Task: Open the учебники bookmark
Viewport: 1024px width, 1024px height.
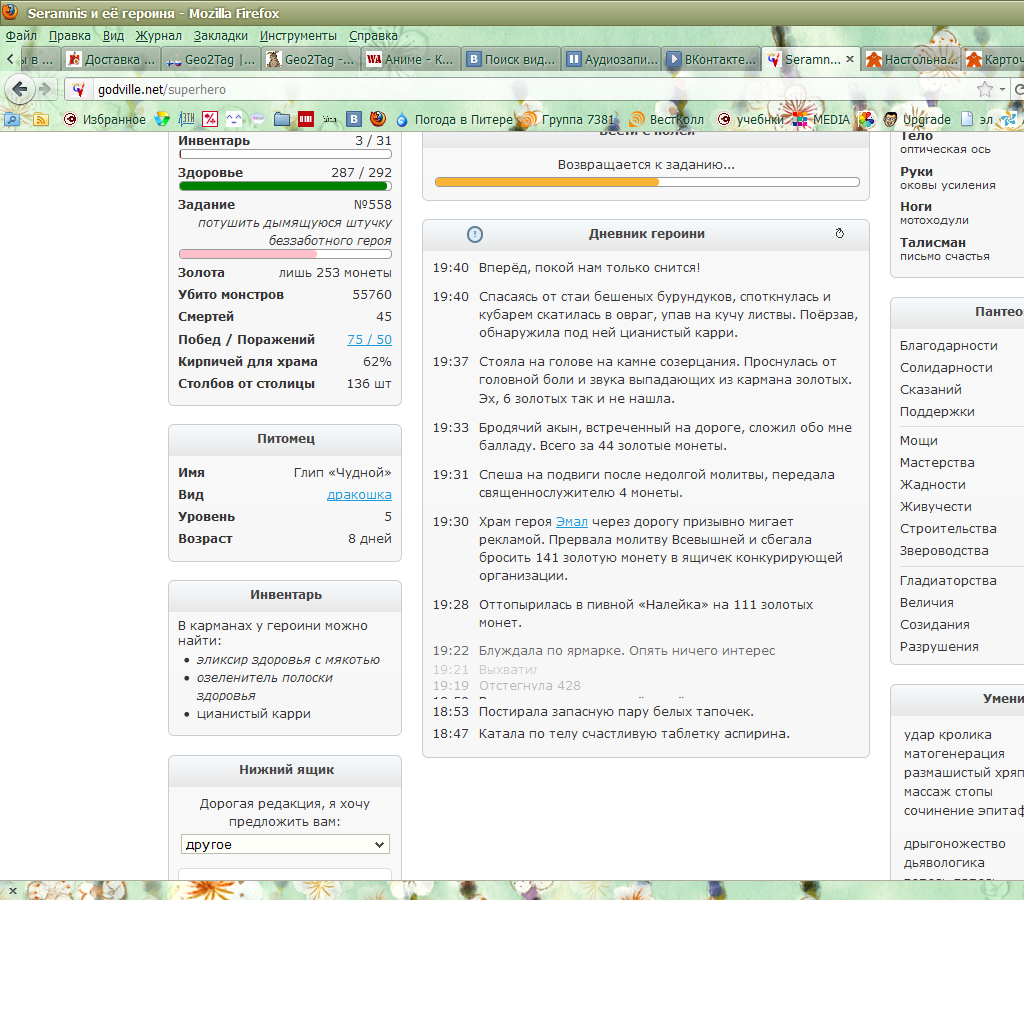Action: [750, 119]
